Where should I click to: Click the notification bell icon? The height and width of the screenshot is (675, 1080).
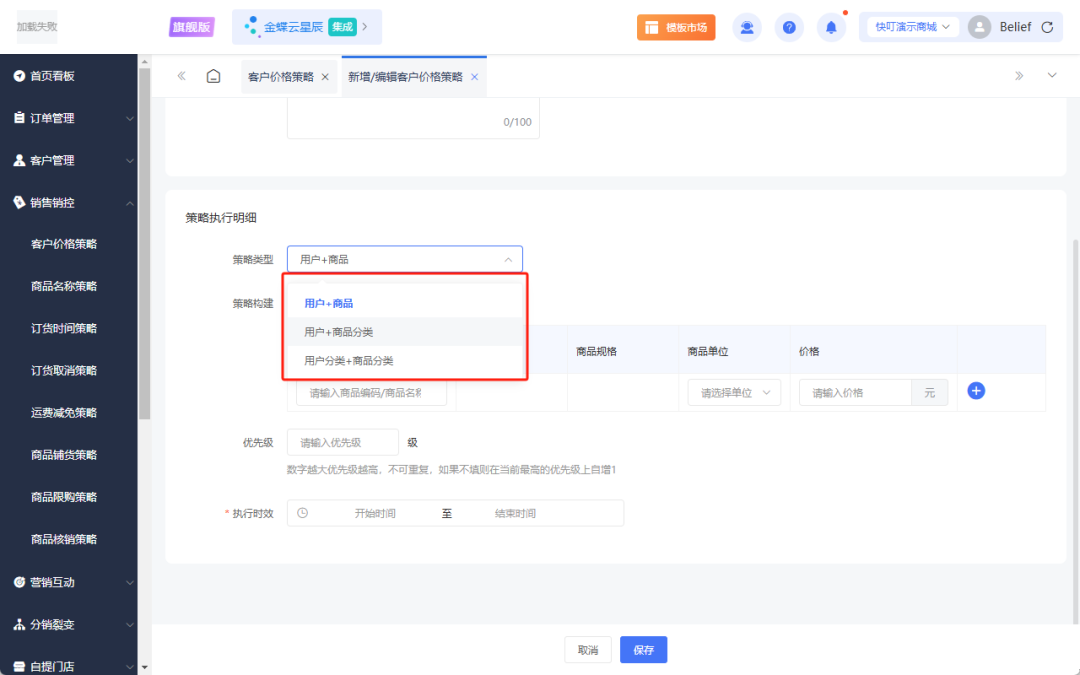tap(831, 27)
